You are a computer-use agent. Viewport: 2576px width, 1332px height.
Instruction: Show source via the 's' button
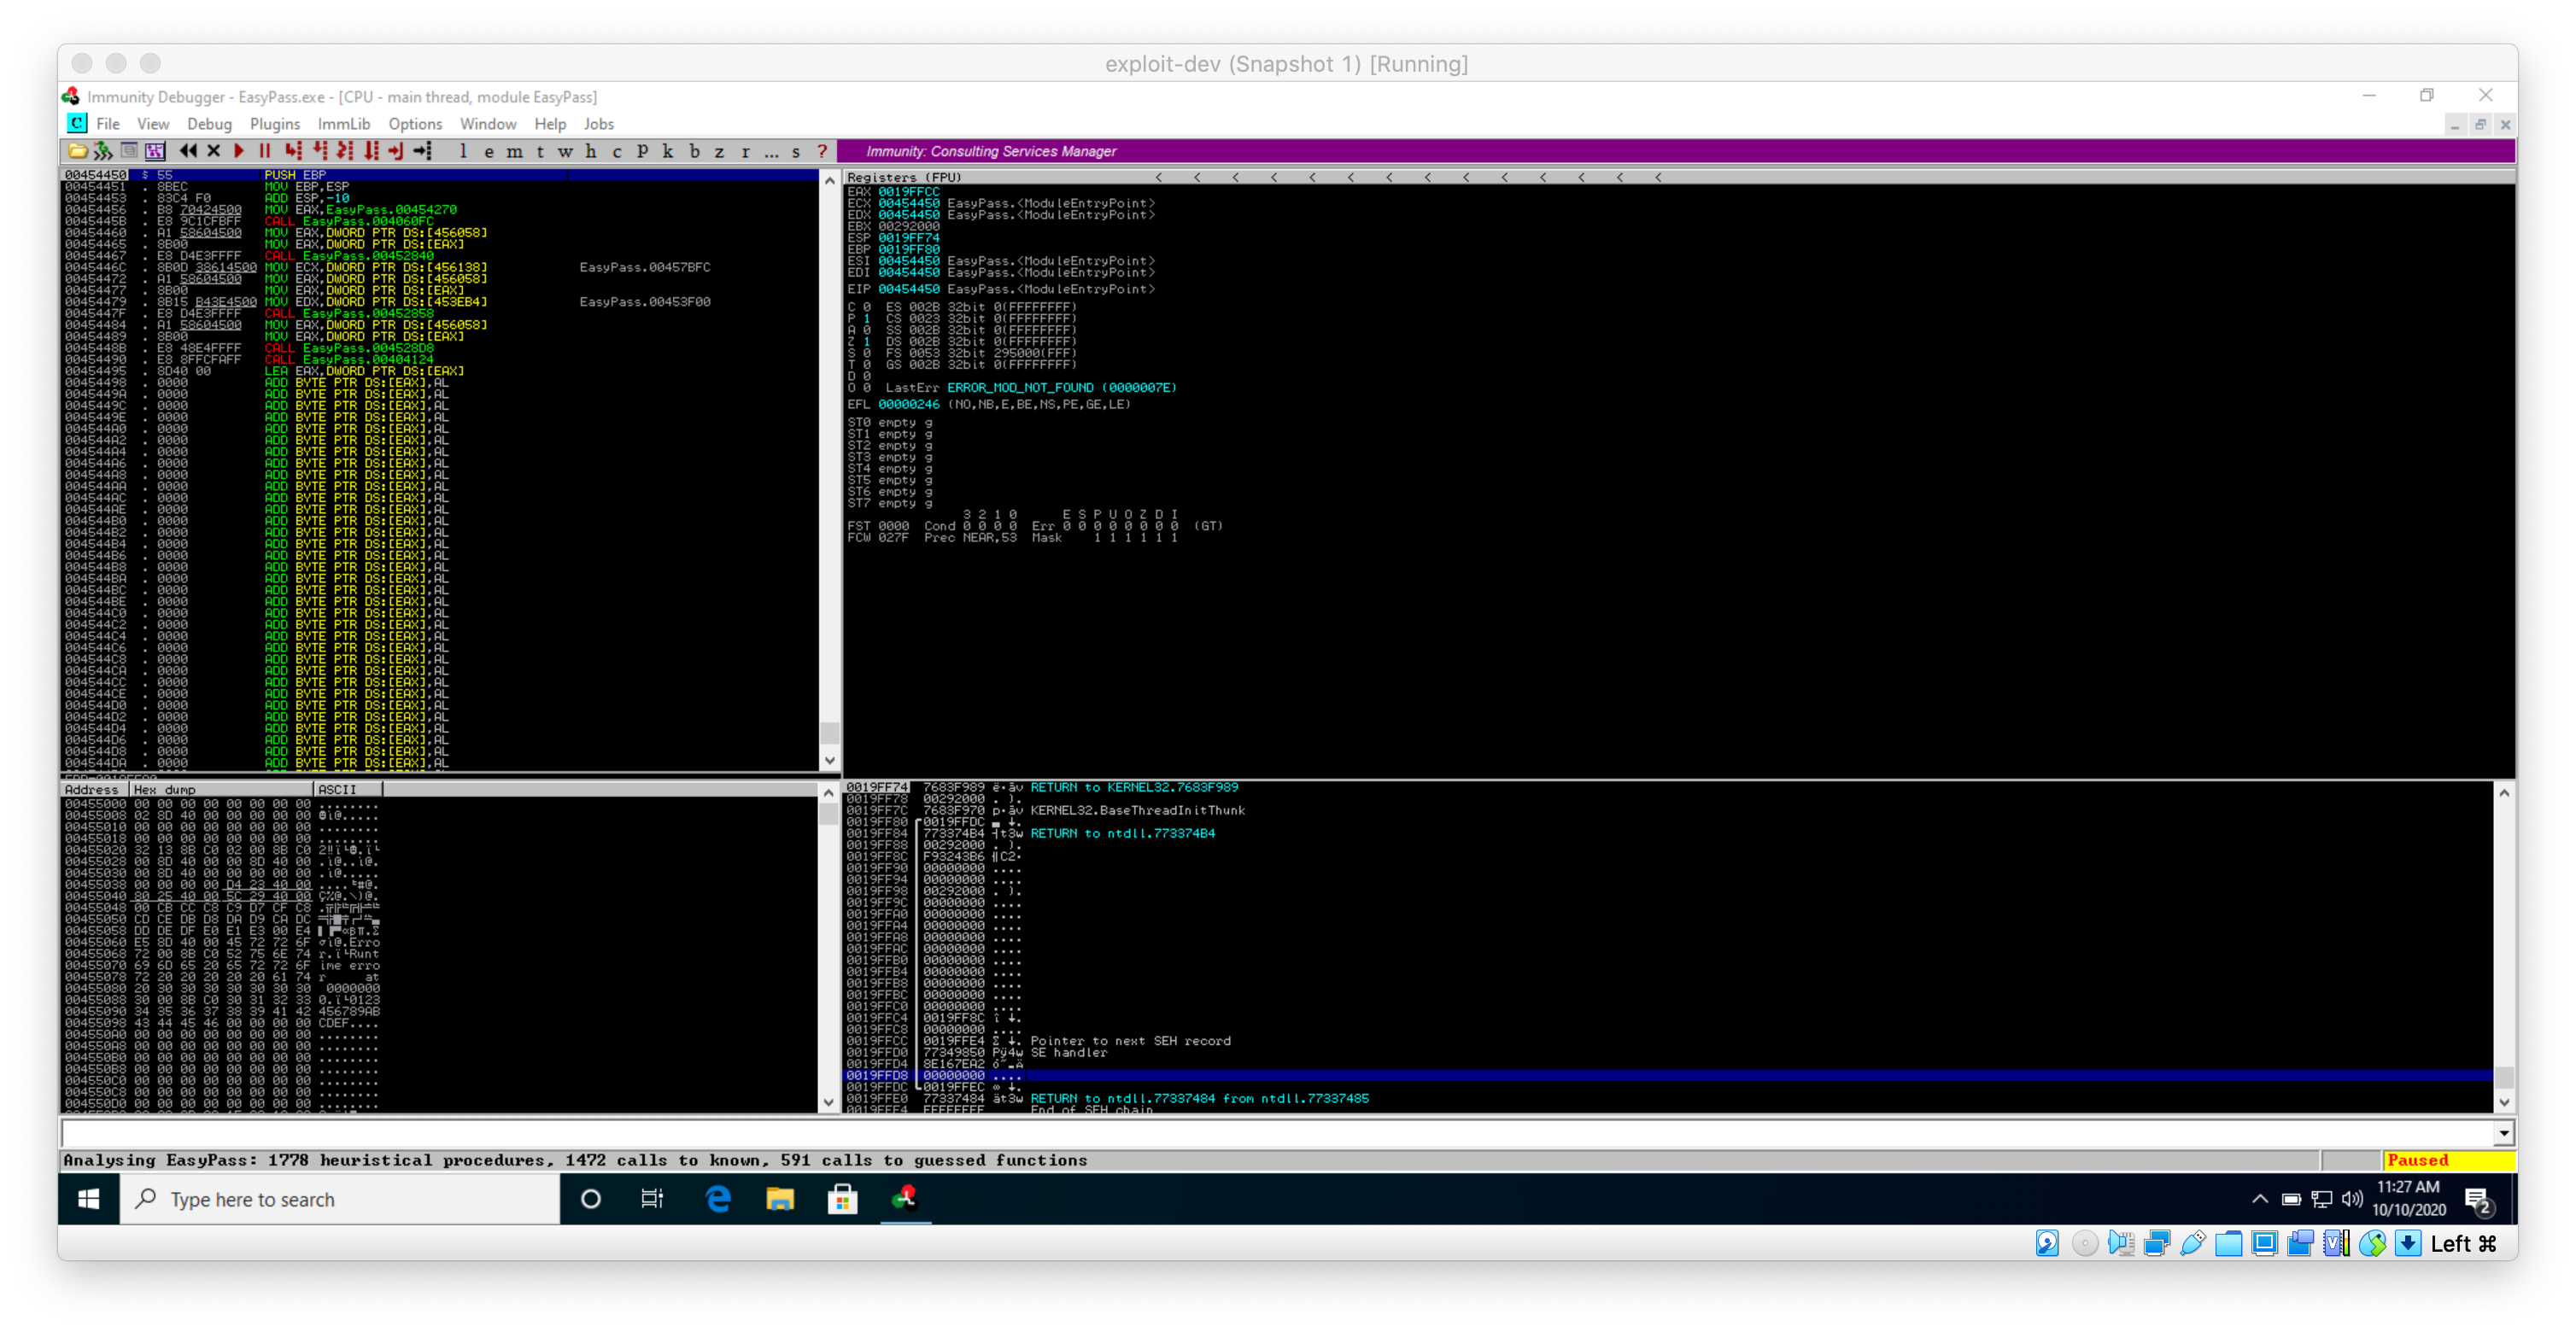tap(796, 151)
